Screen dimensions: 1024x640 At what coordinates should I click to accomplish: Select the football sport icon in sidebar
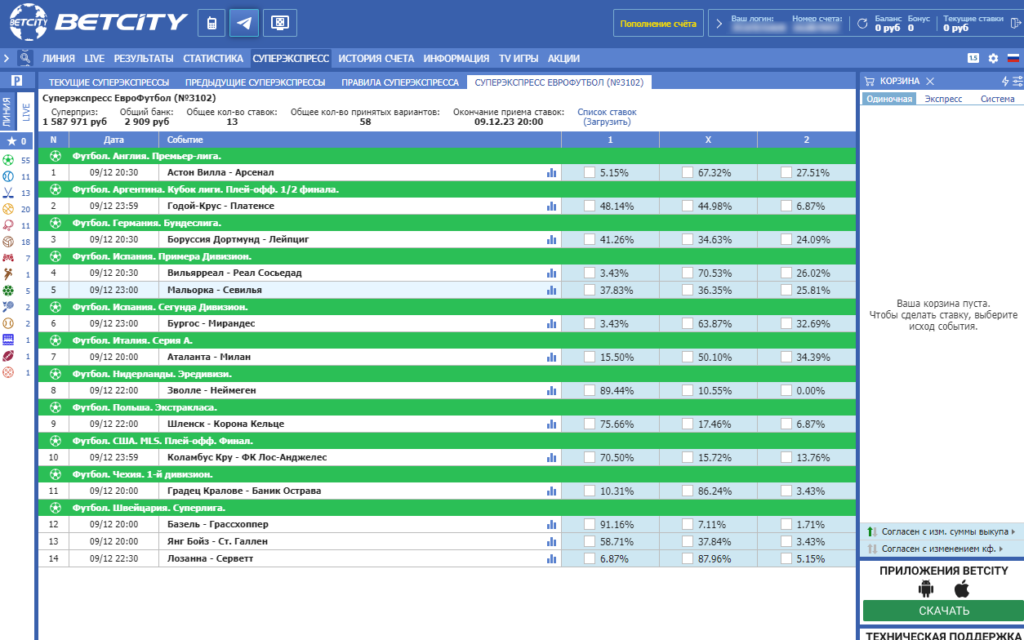click(x=8, y=160)
